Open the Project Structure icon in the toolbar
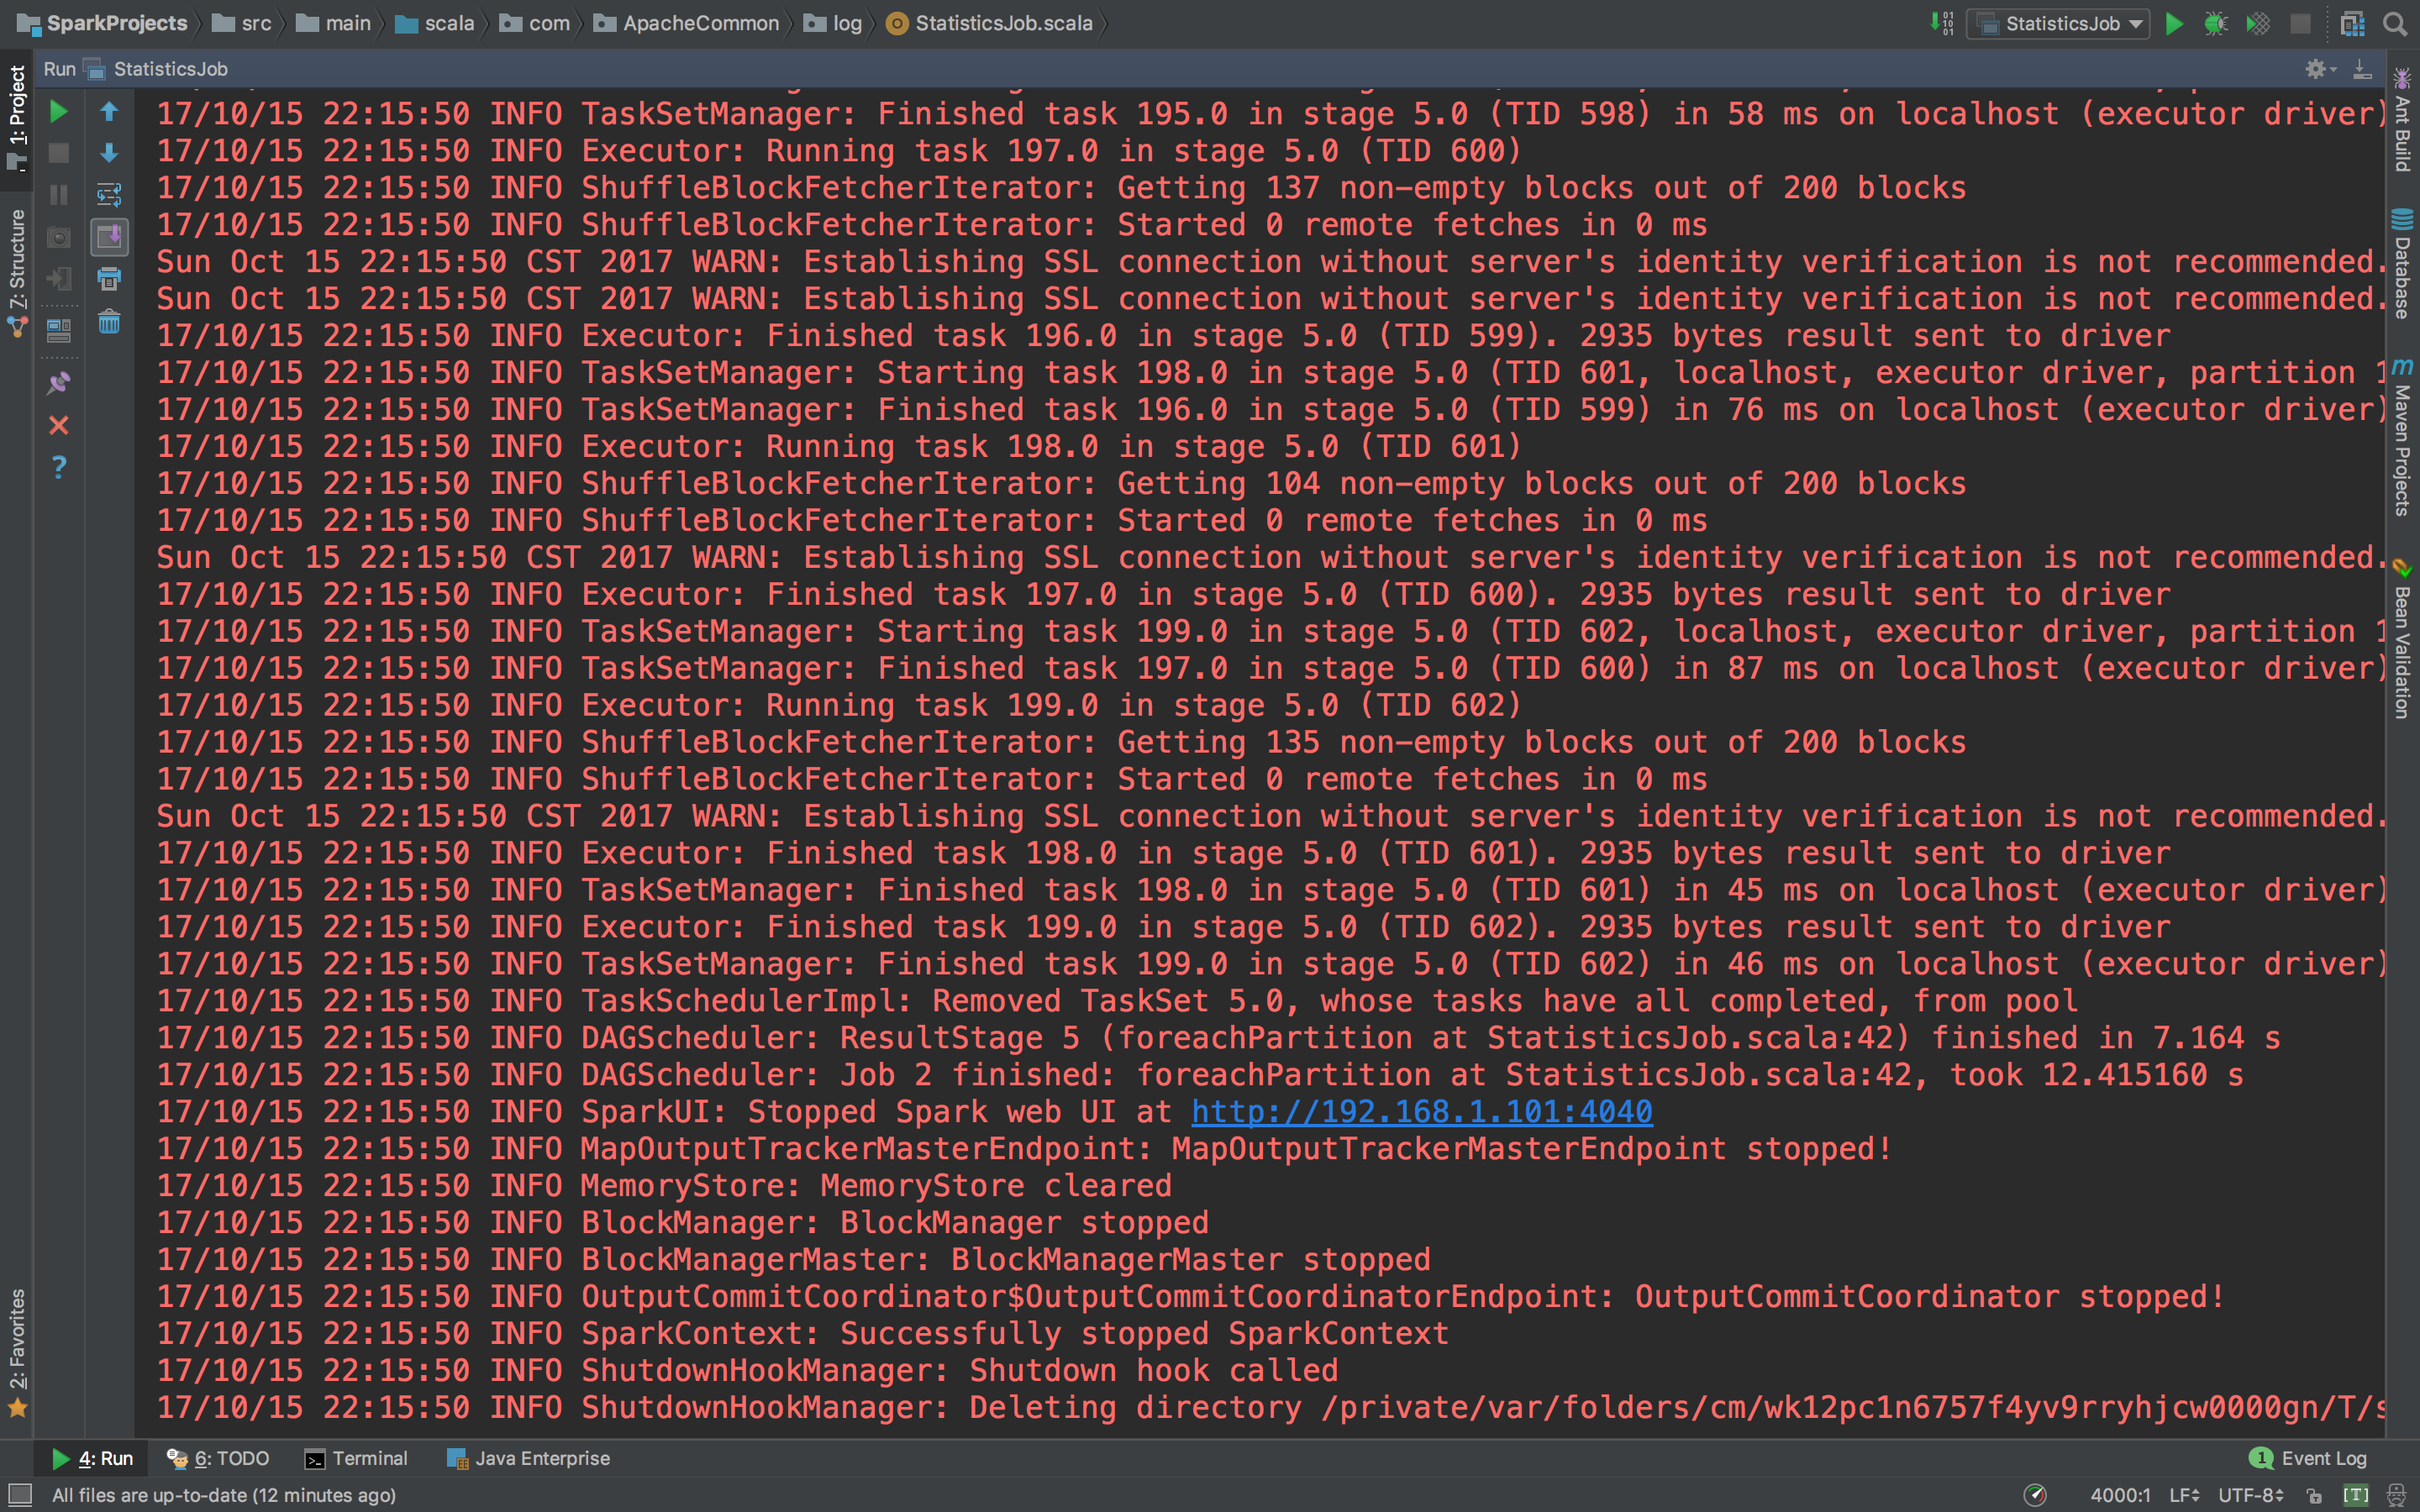The height and width of the screenshot is (1512, 2420). [2352, 23]
